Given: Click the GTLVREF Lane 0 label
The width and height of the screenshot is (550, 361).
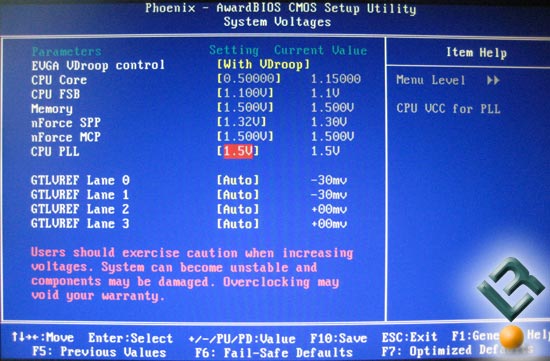Looking at the screenshot, I should click(80, 180).
